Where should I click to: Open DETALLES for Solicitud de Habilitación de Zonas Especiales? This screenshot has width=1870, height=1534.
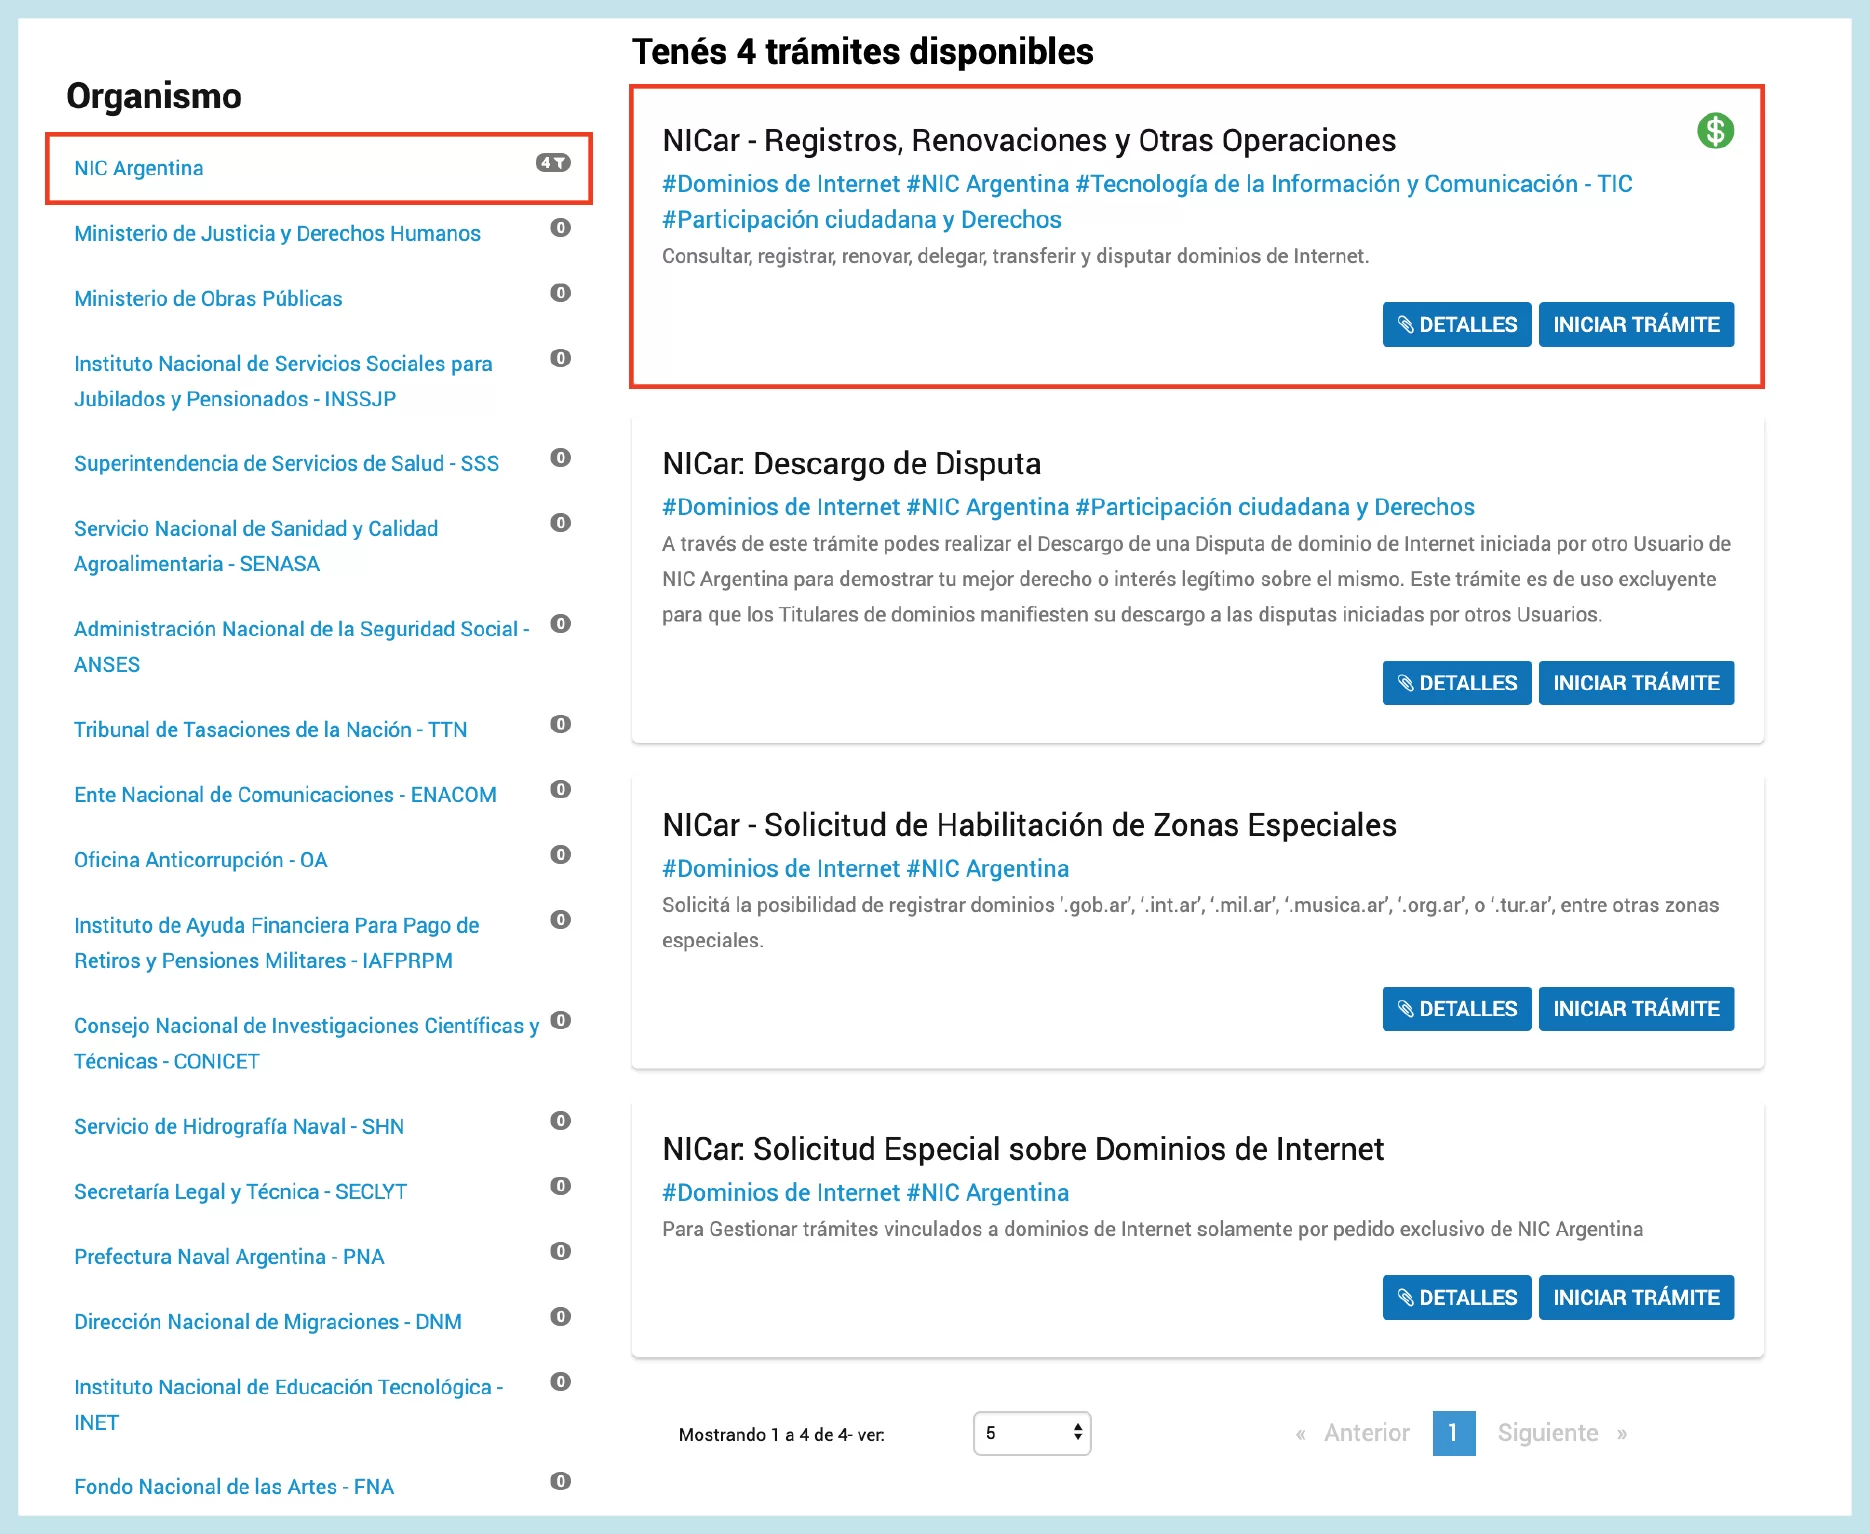[1456, 1009]
